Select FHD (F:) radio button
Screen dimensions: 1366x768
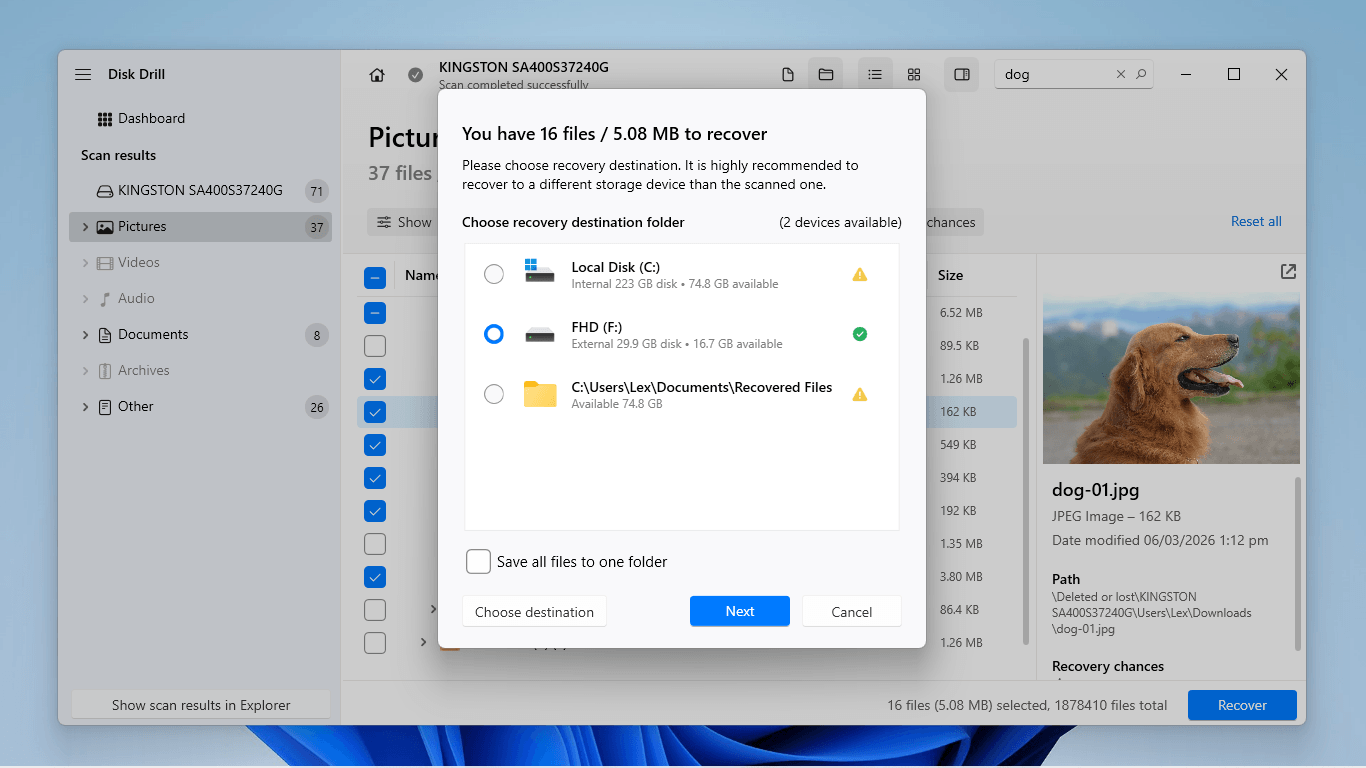coord(494,334)
